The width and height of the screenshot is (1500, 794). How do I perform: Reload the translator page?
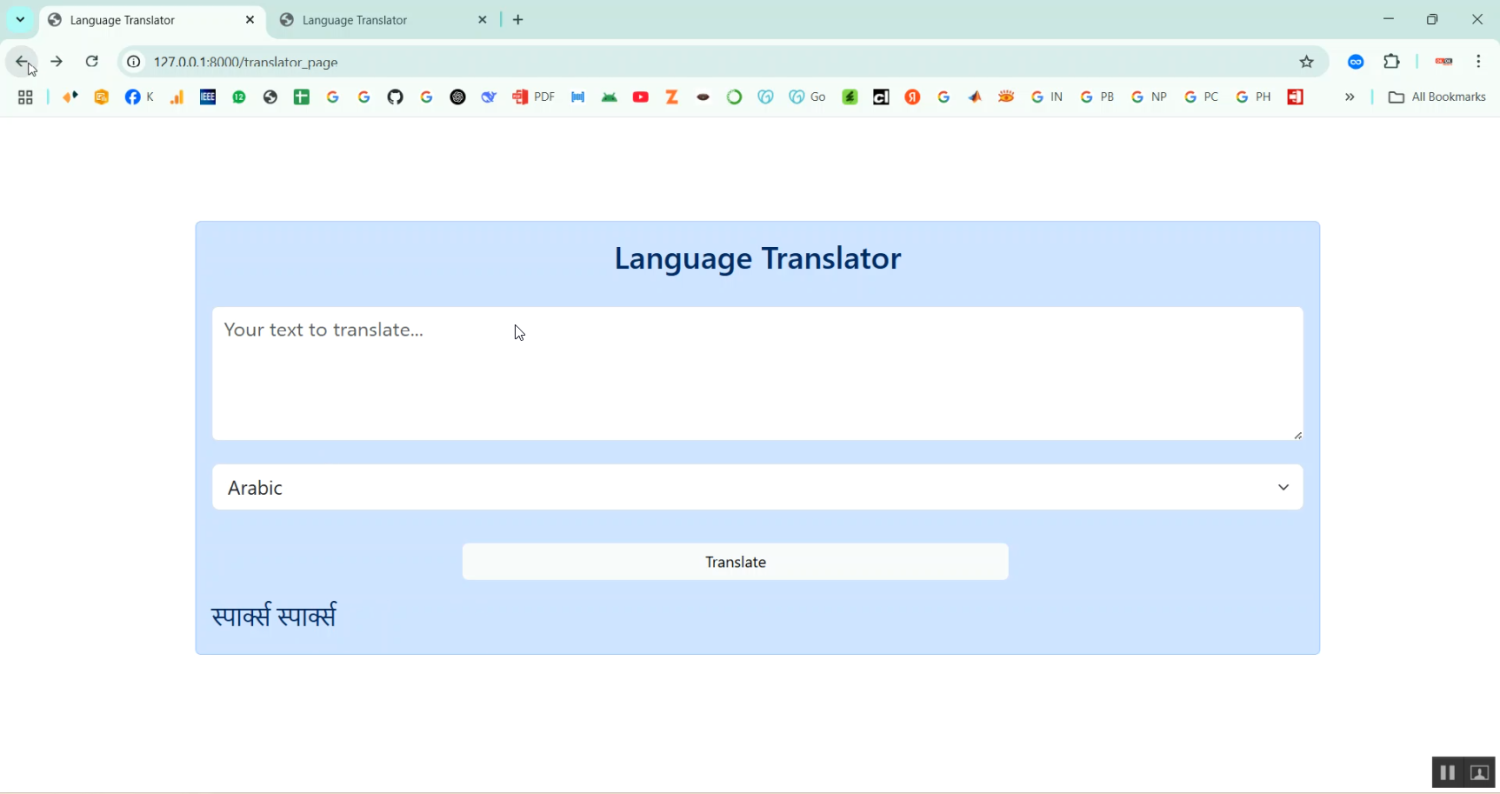coord(92,61)
